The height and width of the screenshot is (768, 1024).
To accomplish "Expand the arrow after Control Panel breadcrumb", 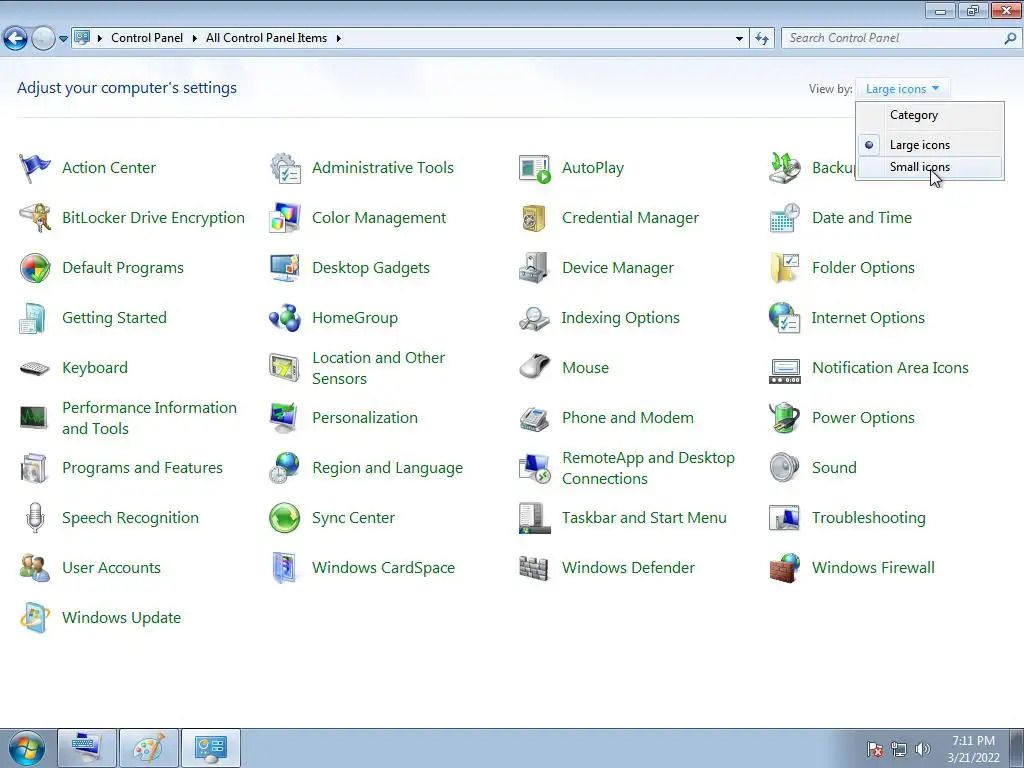I will [194, 38].
